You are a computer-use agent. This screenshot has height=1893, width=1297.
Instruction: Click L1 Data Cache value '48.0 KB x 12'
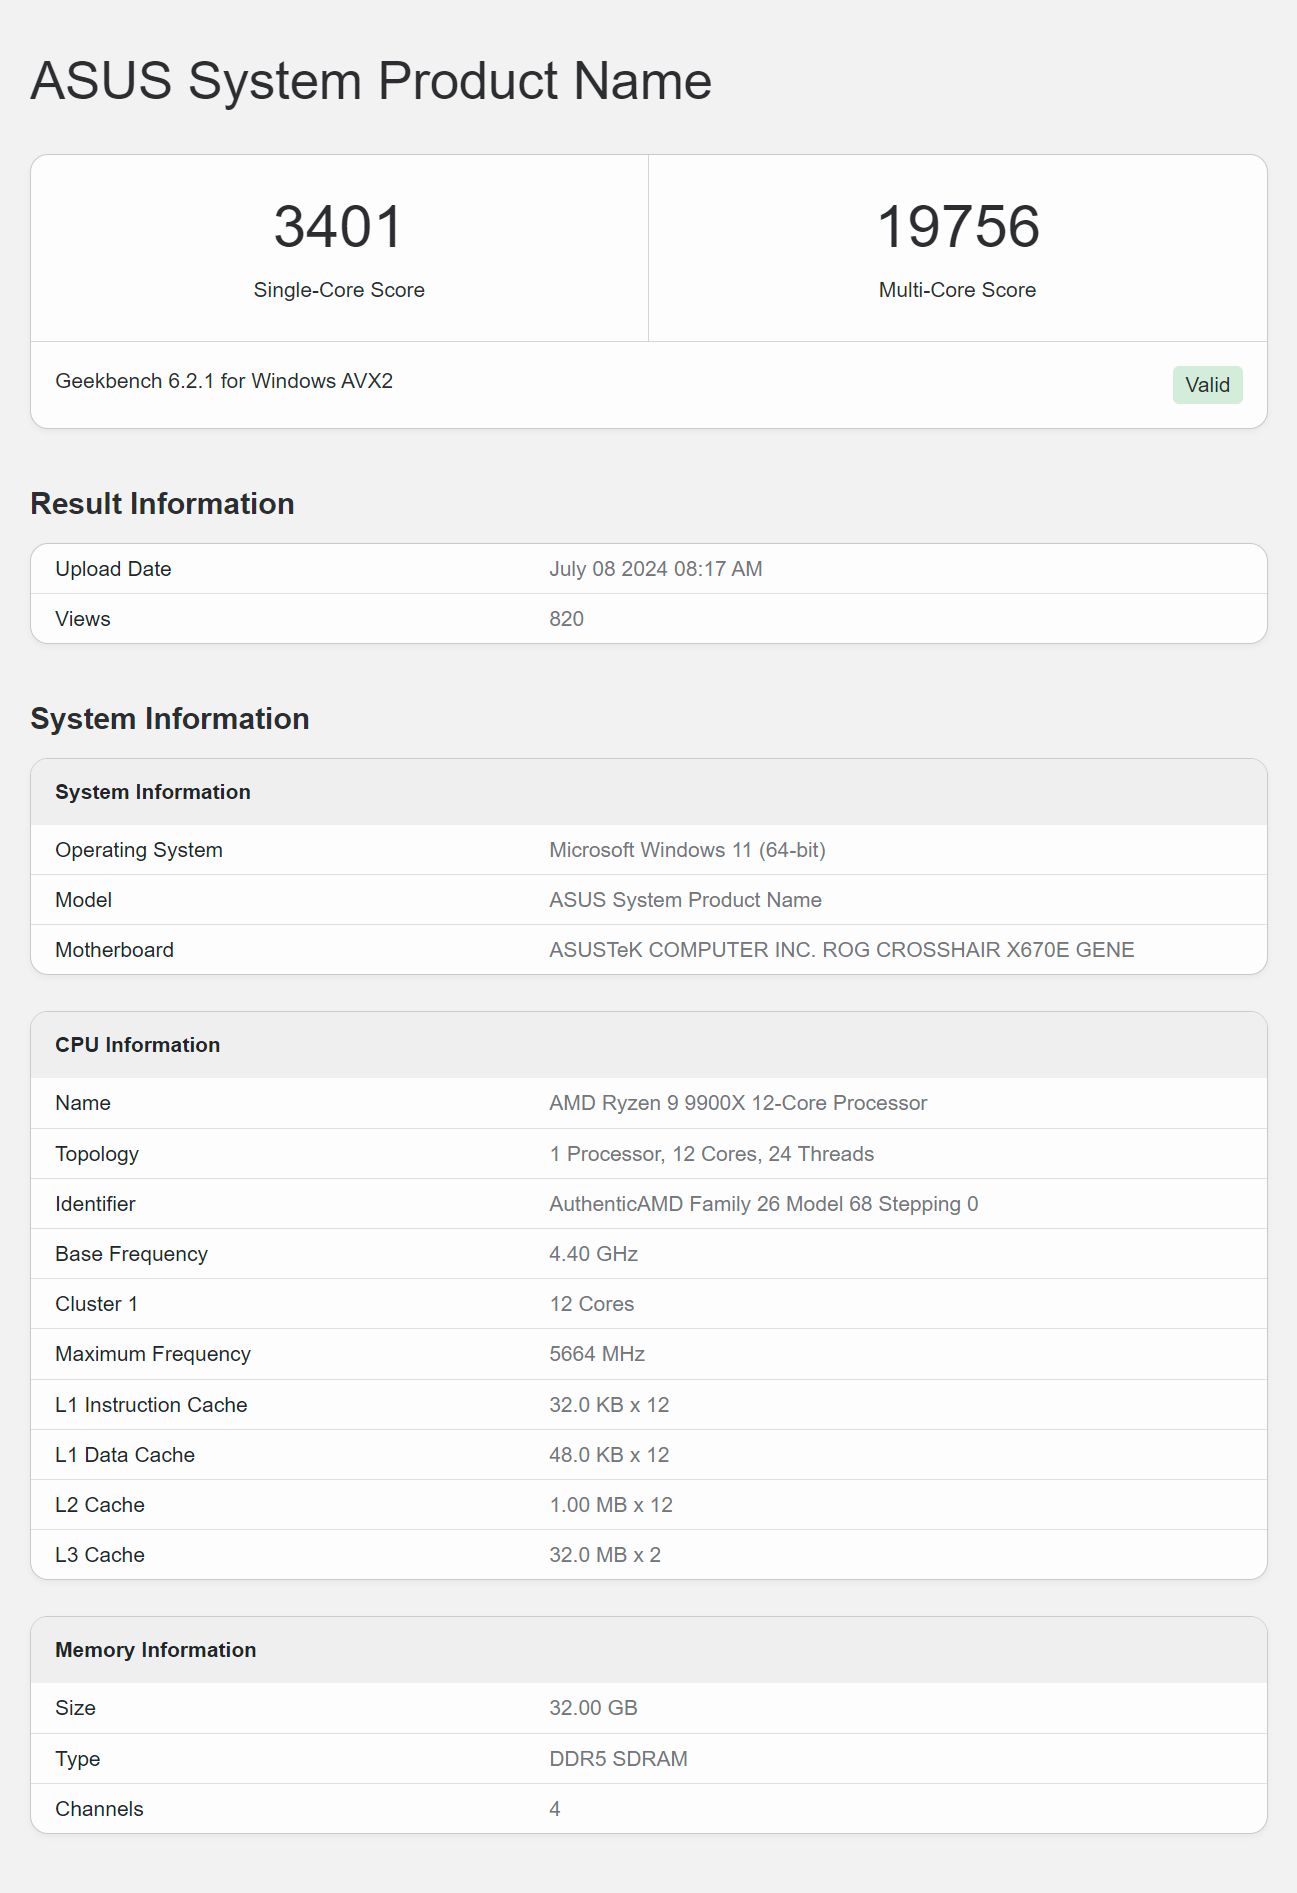(x=609, y=1455)
